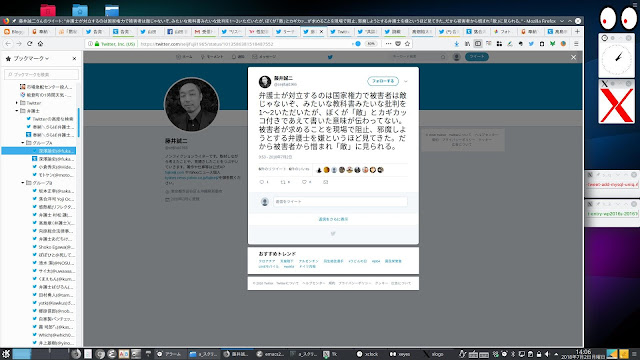The height and width of the screenshot is (360, 640).
Task: Open the blue home folder desktop icon
Action: pyautogui.click(x=80, y=10)
